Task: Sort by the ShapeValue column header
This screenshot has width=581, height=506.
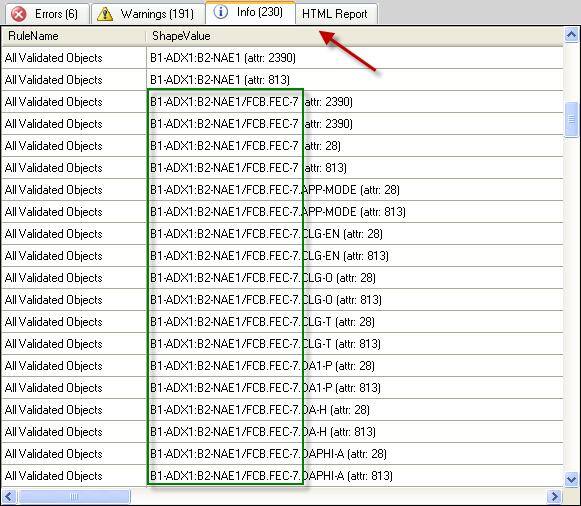Action: click(355, 36)
